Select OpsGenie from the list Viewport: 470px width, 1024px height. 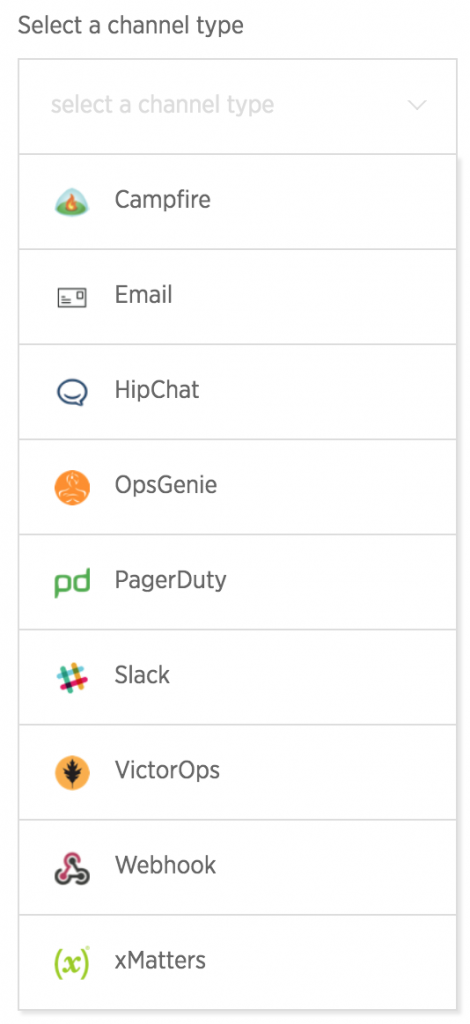pyautogui.click(x=238, y=487)
